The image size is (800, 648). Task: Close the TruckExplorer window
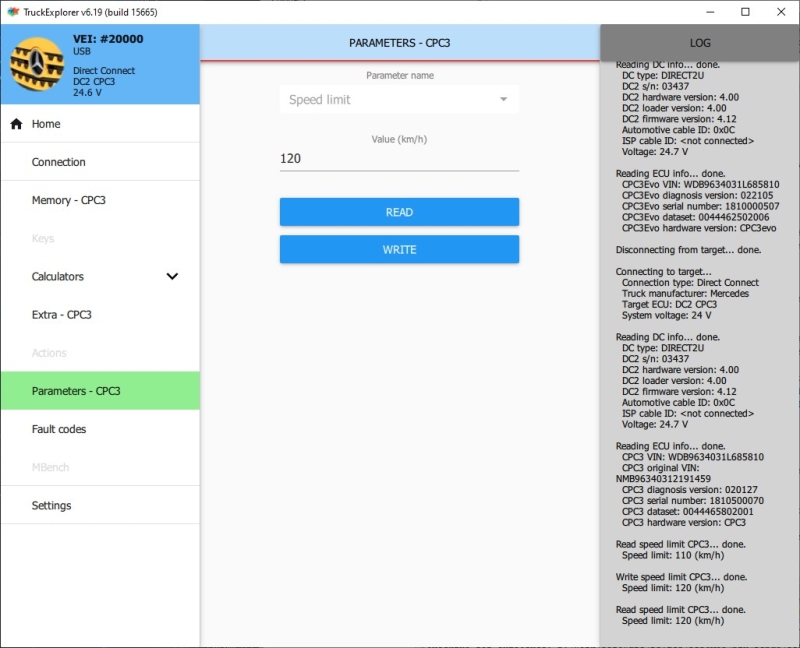(781, 12)
